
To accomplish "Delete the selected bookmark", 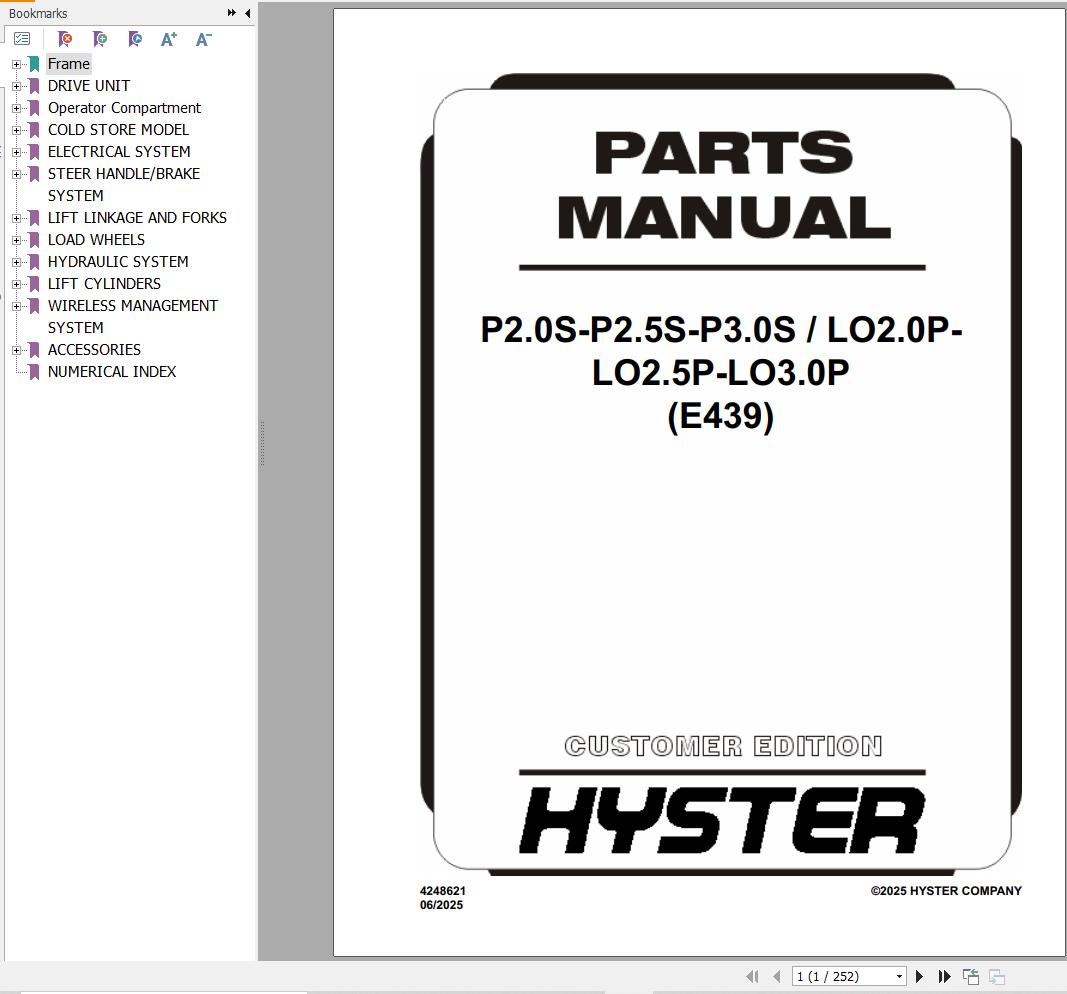I will point(65,39).
